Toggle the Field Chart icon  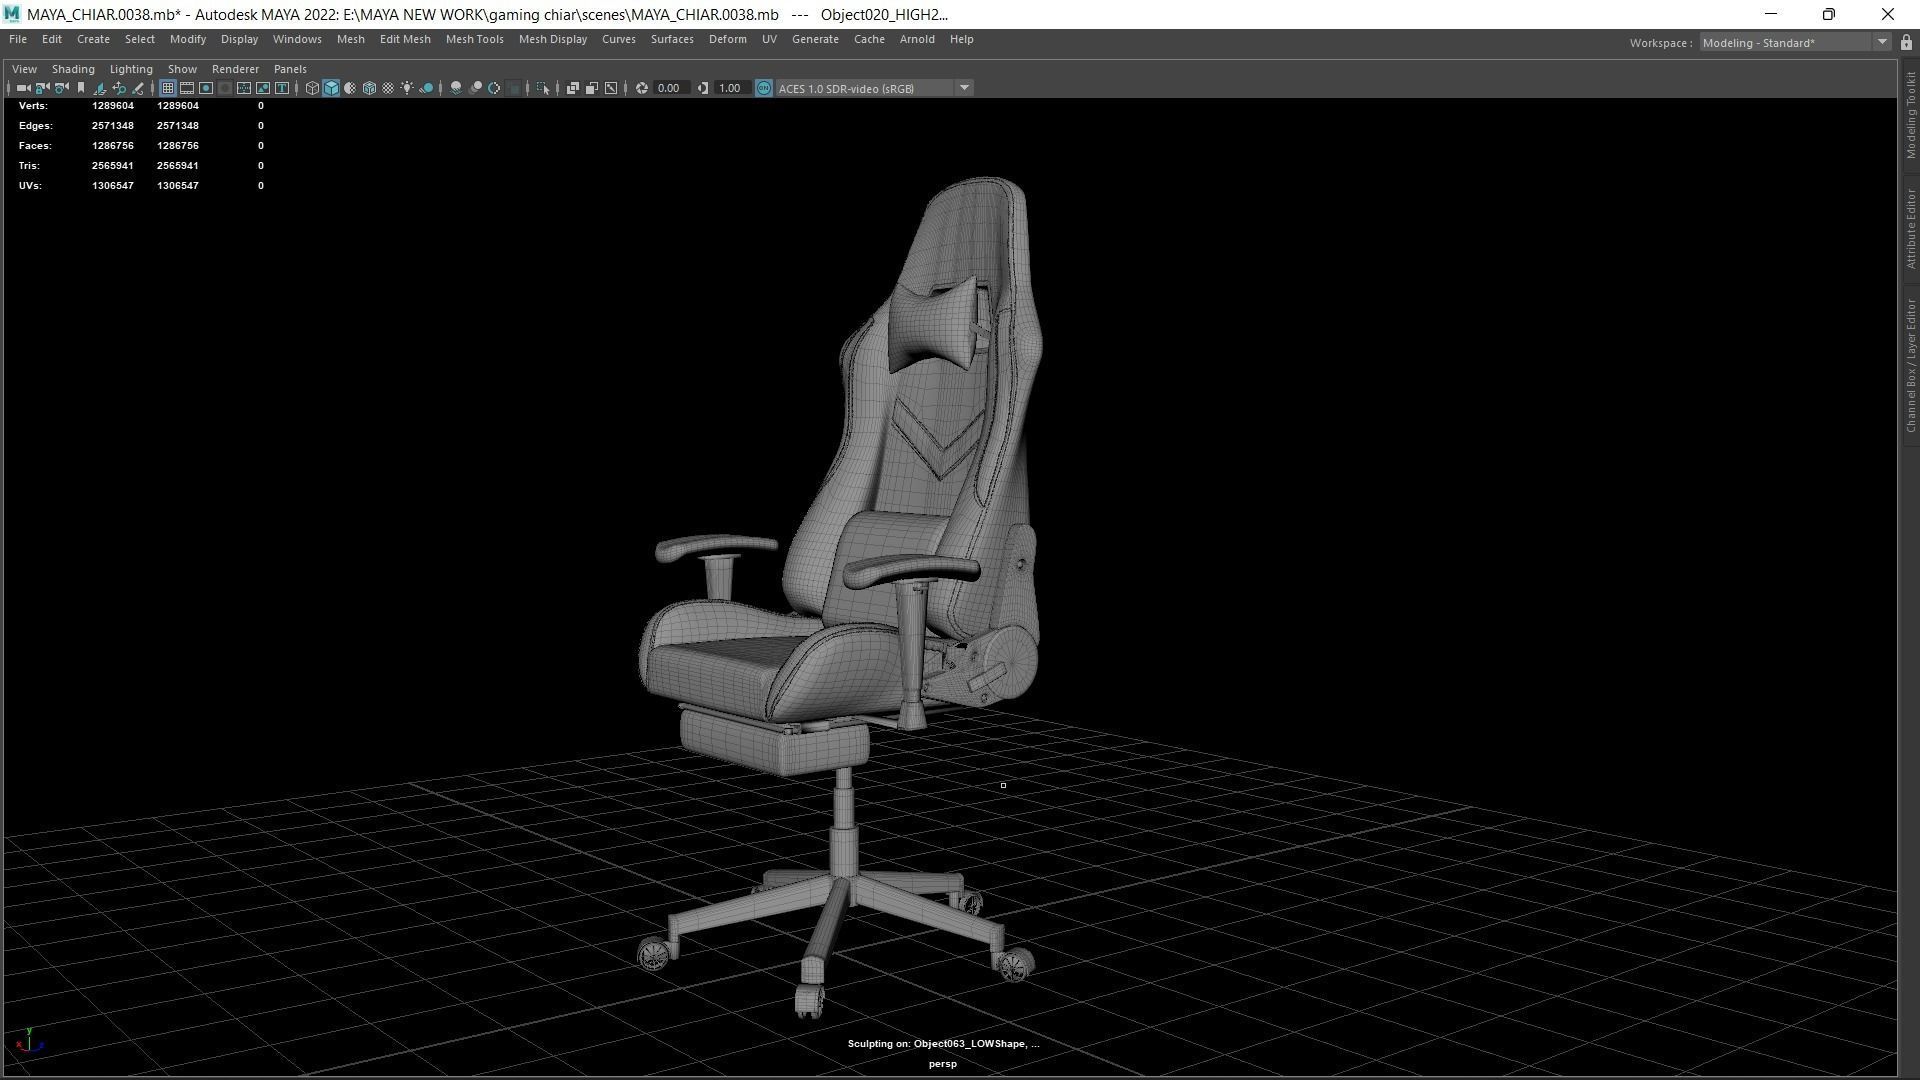pyautogui.click(x=244, y=88)
